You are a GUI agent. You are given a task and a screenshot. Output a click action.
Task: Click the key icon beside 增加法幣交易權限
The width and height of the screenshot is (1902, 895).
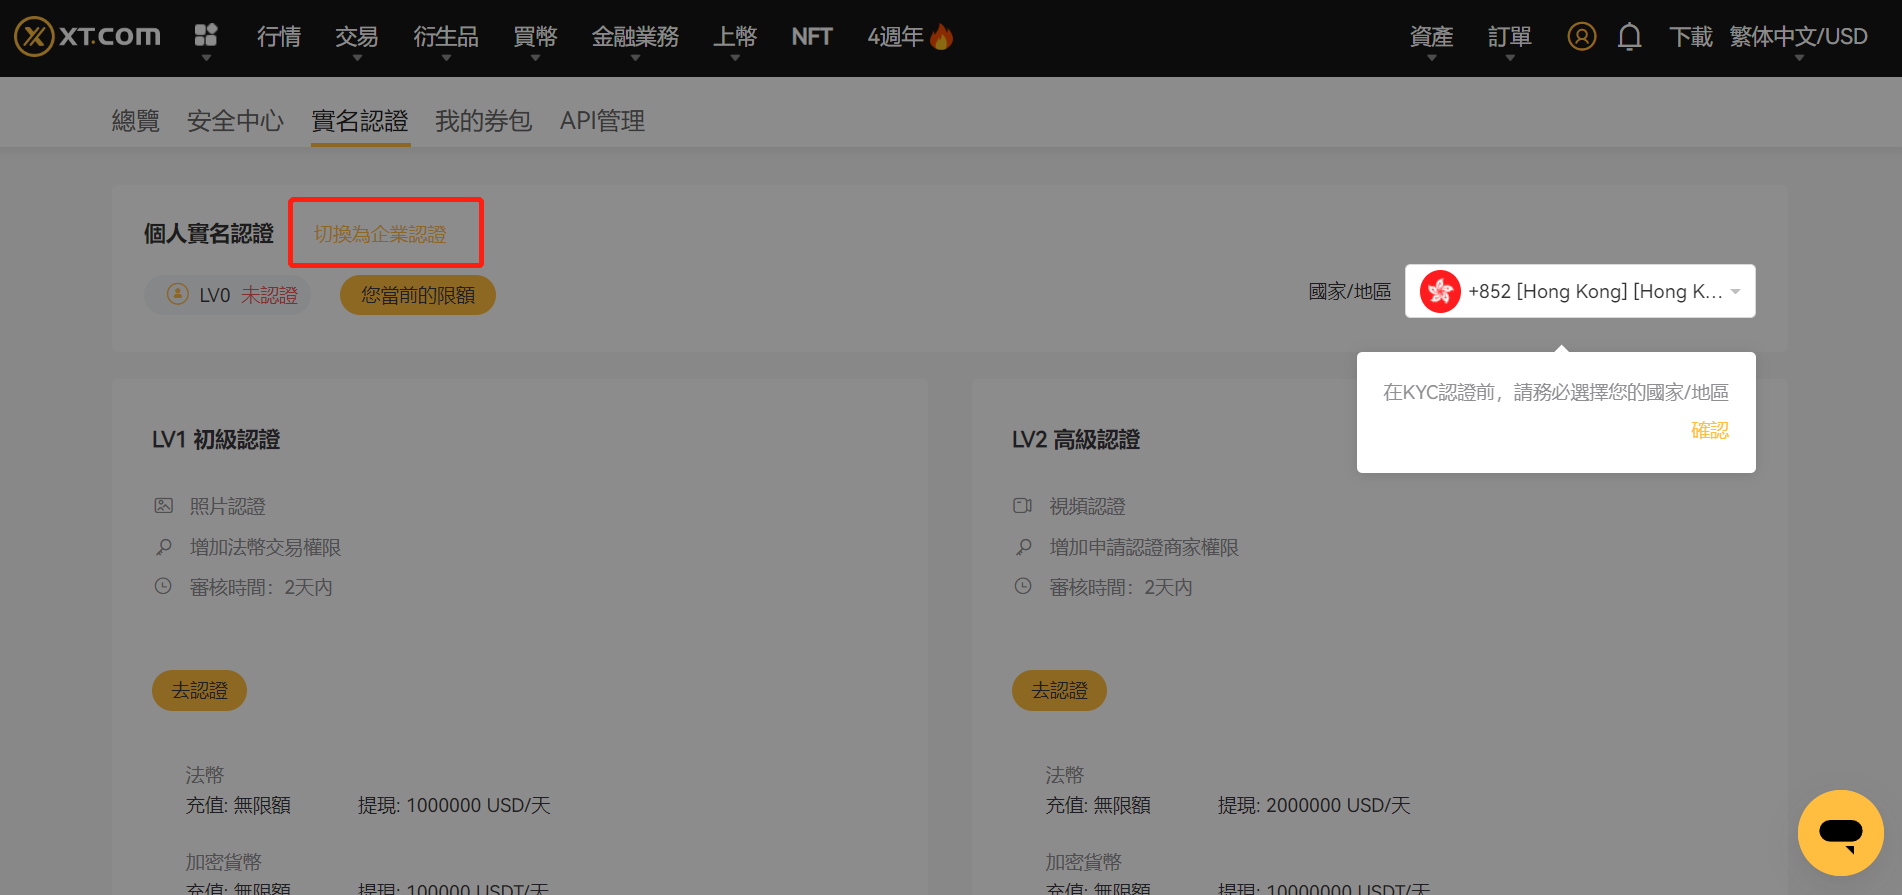pyautogui.click(x=164, y=547)
